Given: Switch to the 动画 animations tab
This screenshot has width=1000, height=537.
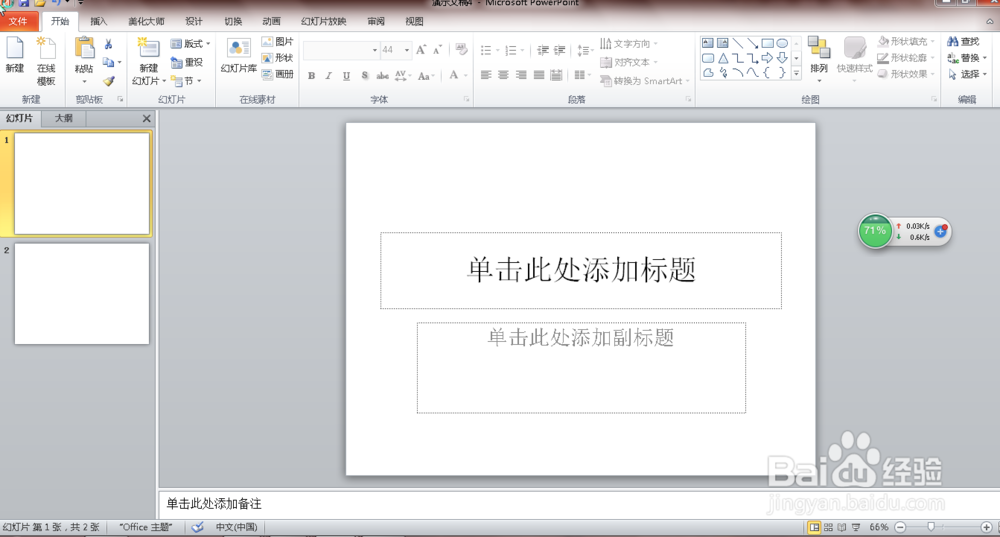Looking at the screenshot, I should tap(272, 22).
